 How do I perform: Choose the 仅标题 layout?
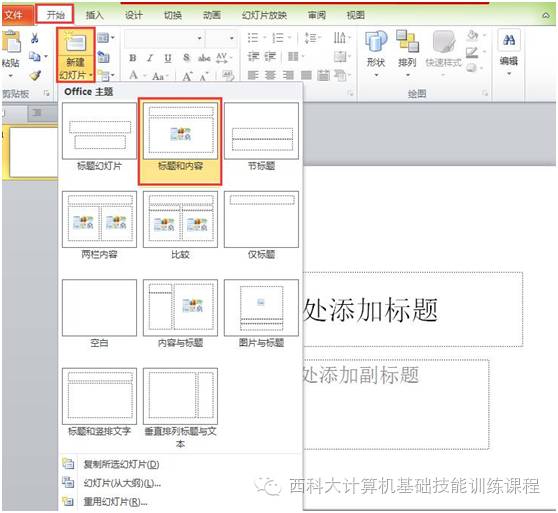262,226
